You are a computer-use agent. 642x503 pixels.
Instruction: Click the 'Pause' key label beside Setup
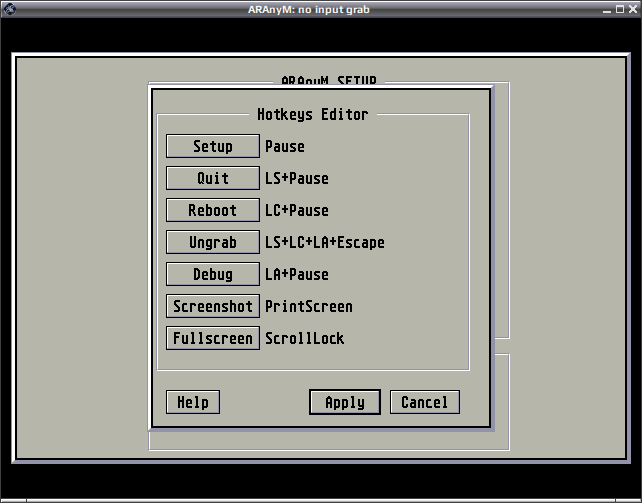pos(285,146)
